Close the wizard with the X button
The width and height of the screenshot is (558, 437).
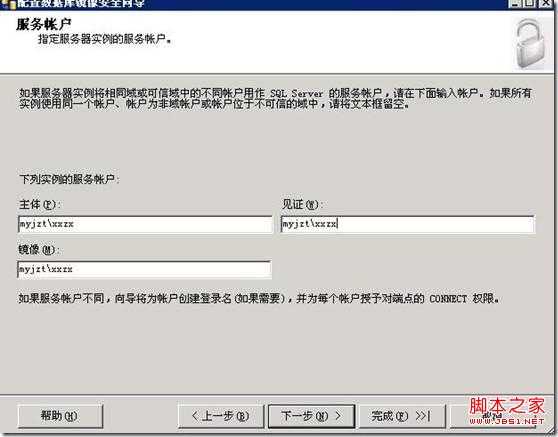coord(546,3)
